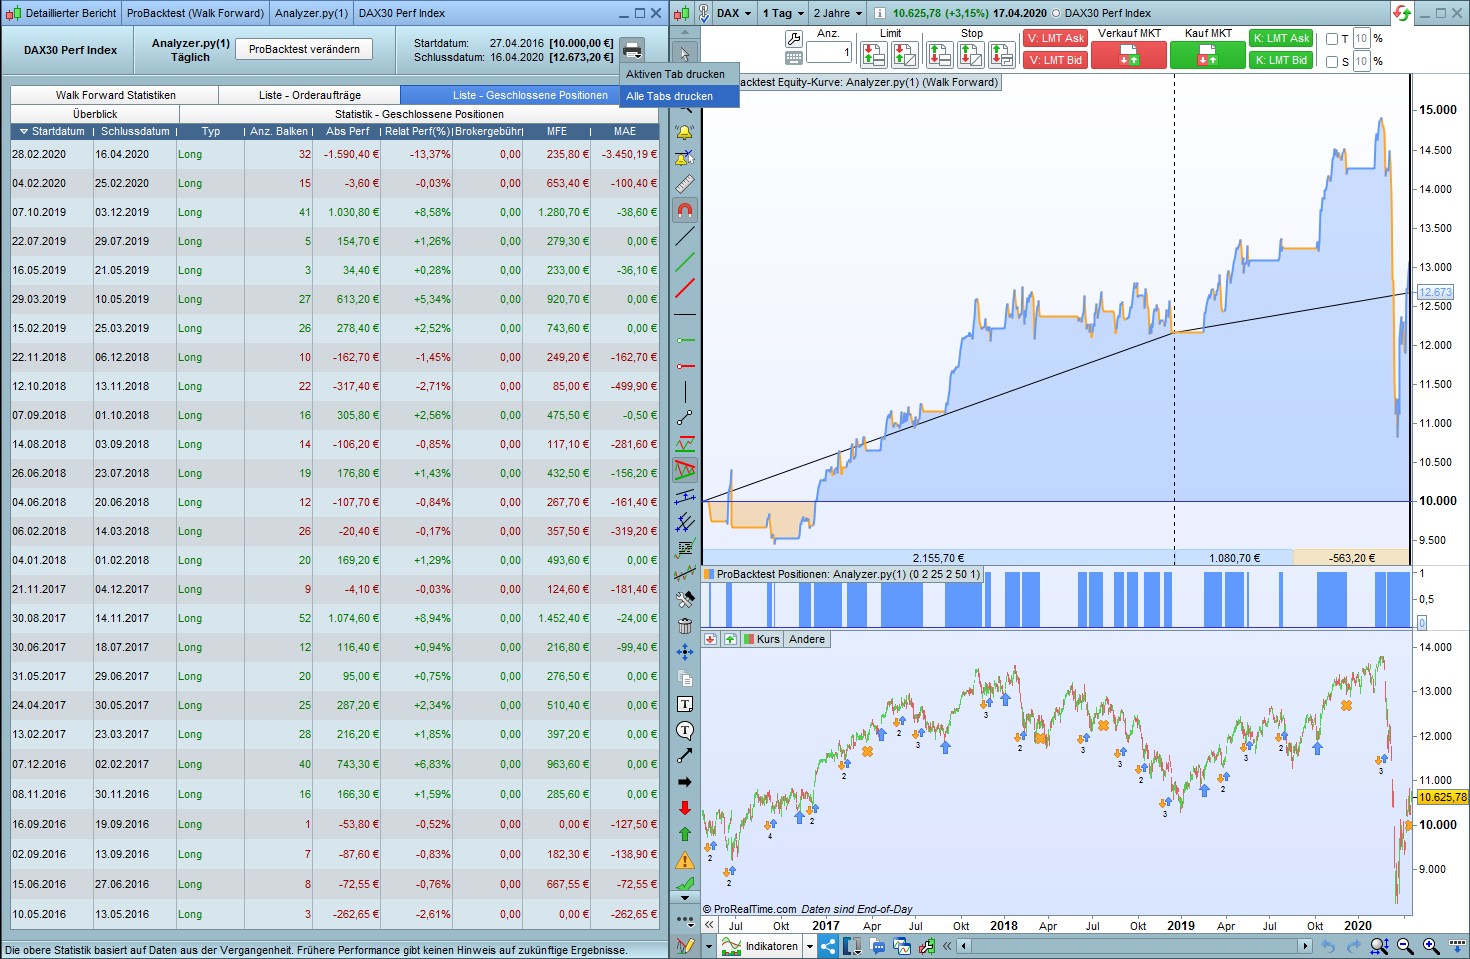Select the green line drawing tool
This screenshot has width=1470, height=959.
[x=685, y=263]
